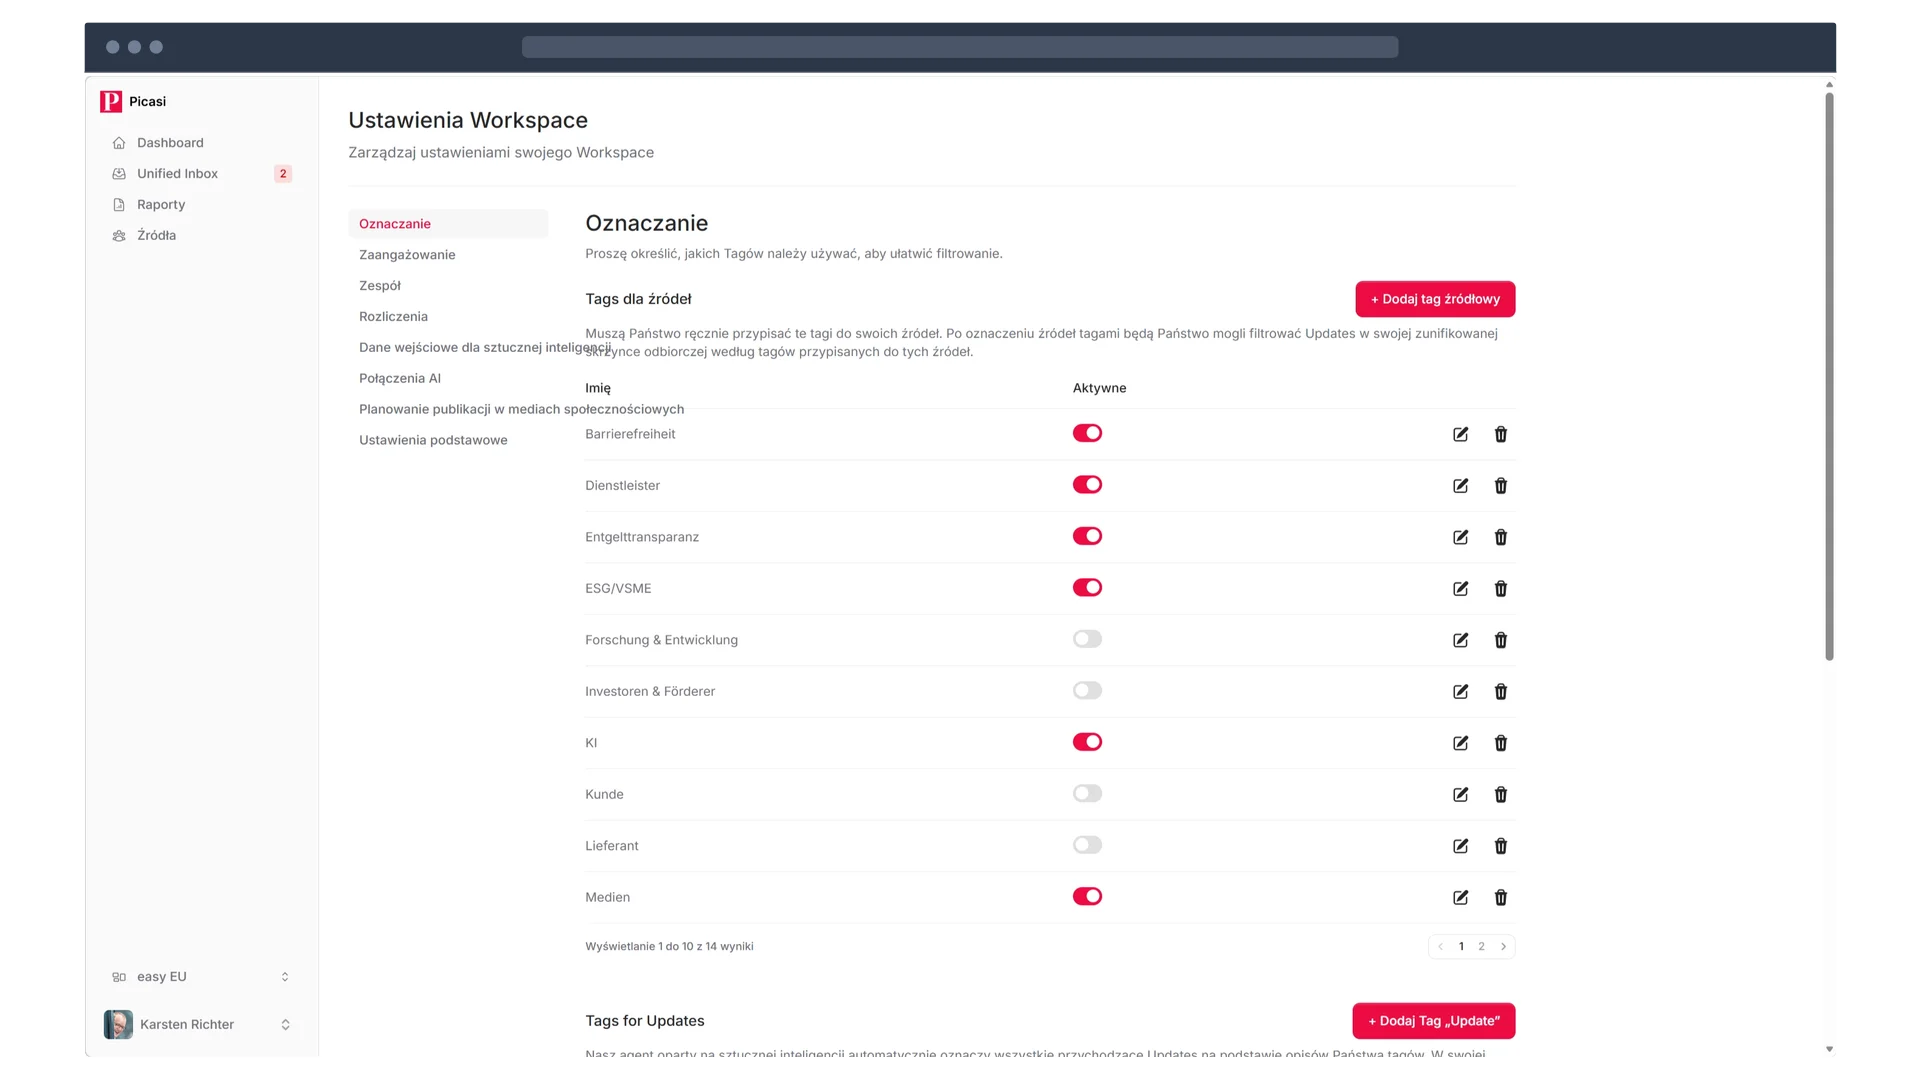Click the browser address bar

(960, 47)
